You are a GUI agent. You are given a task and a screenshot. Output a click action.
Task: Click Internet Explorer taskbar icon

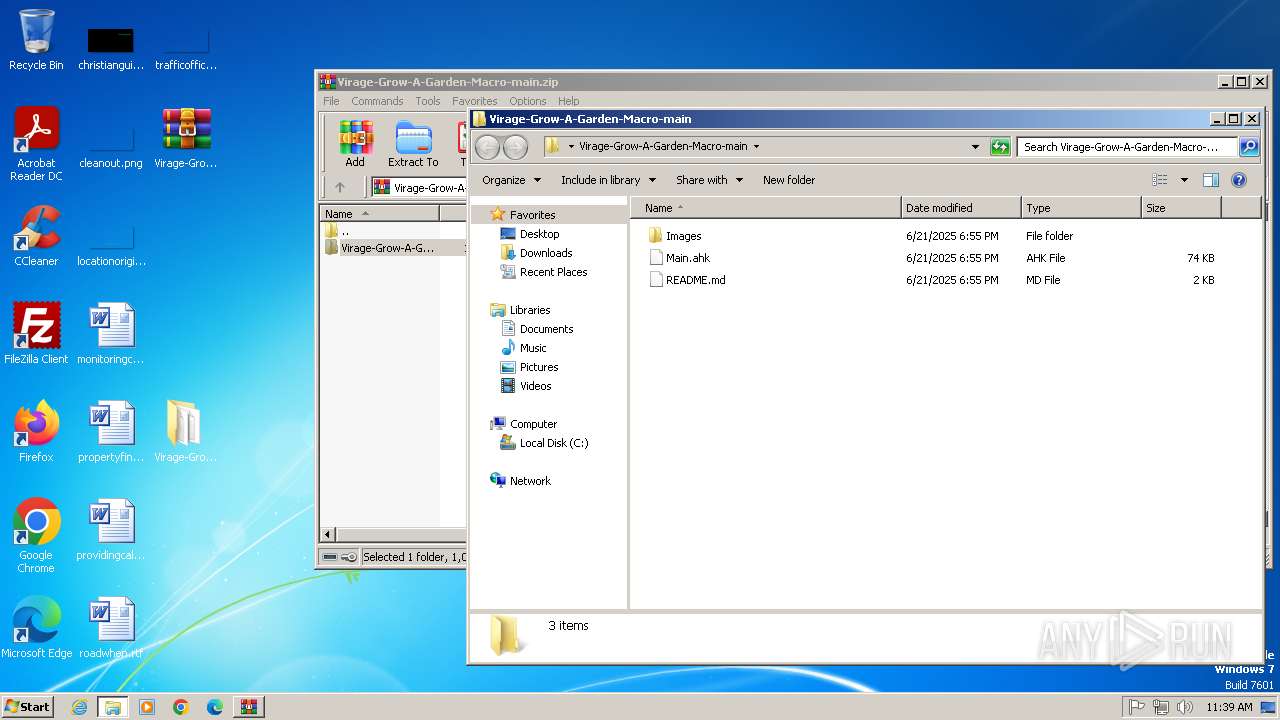pos(79,707)
